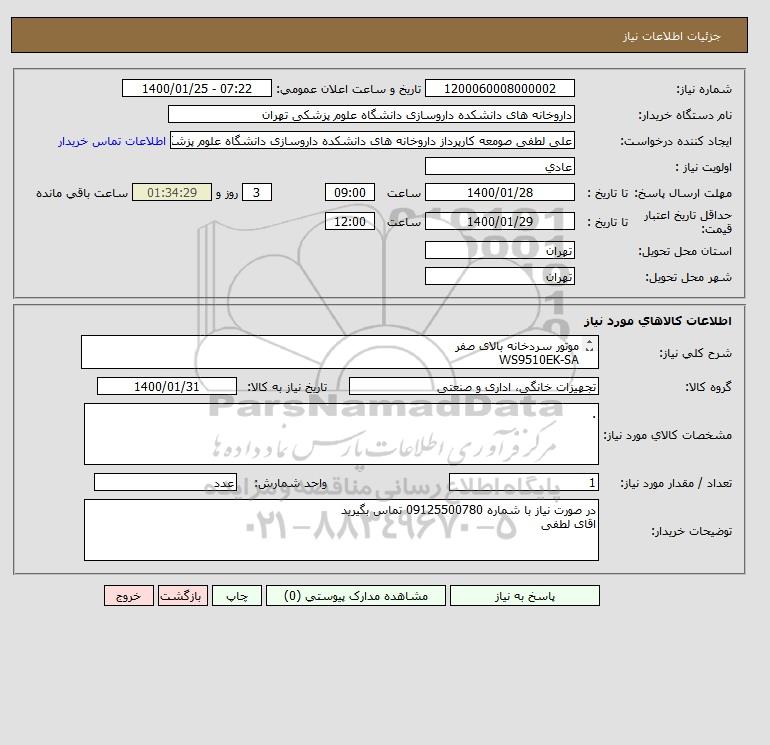Click the تعداد / مقدار مورد نیاز label
Screen dimensions: 770x745
[x=676, y=483]
